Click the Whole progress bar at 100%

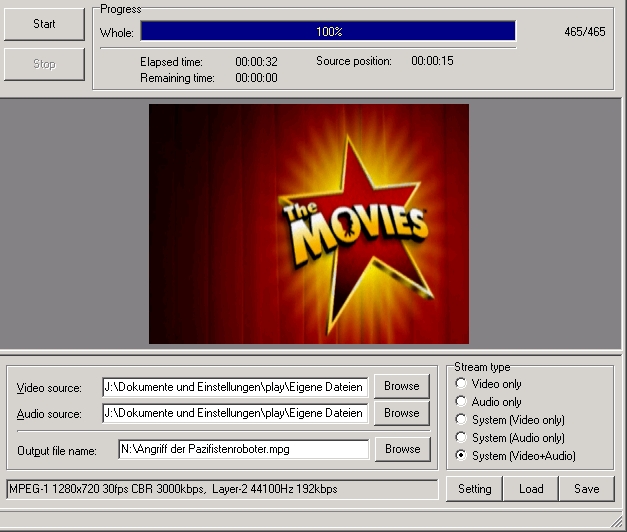point(328,32)
